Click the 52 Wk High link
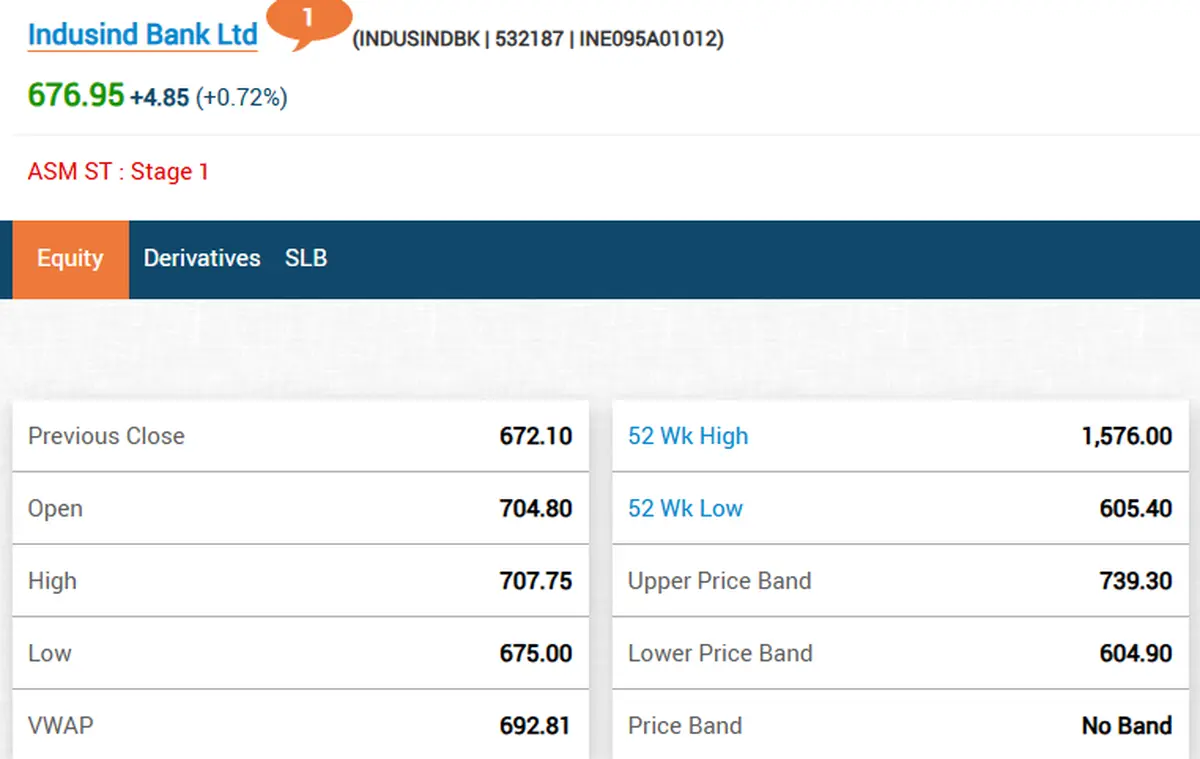1200x759 pixels. pos(688,436)
